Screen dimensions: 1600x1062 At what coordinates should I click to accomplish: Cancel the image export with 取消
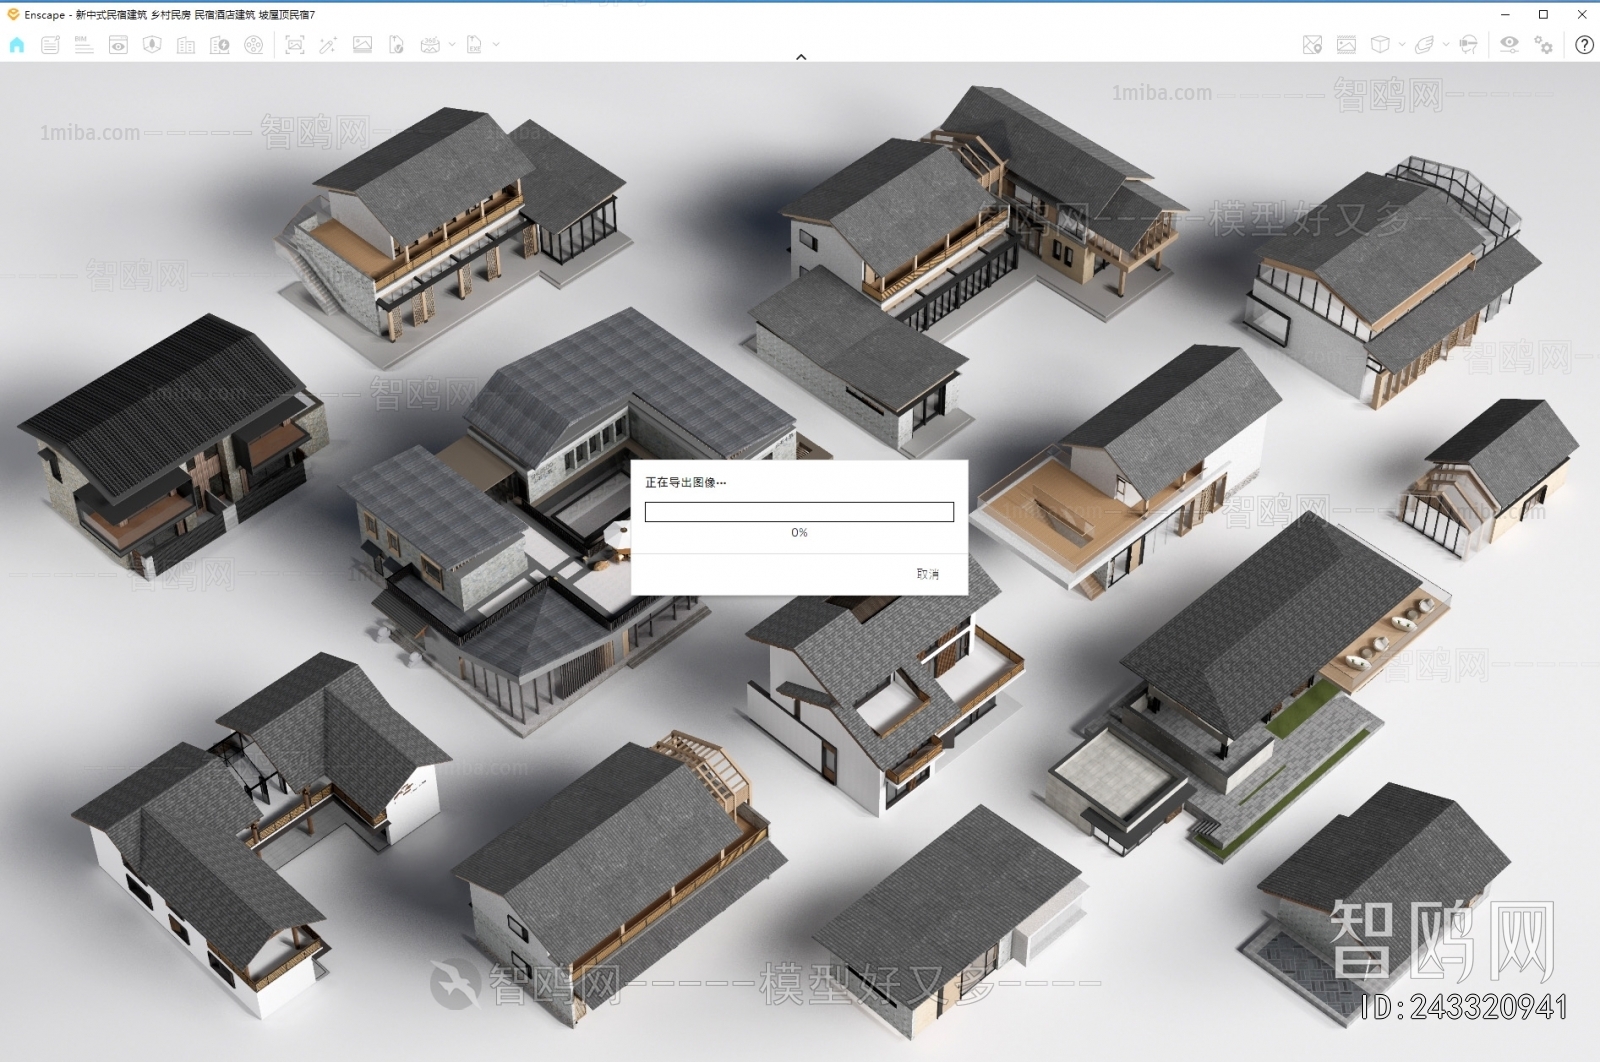[x=928, y=572]
